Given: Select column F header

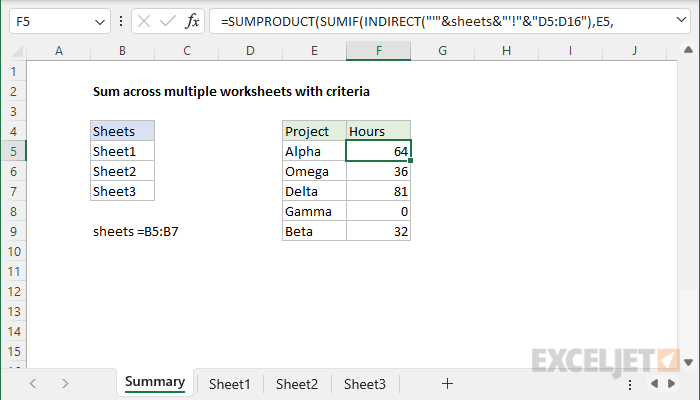Looking at the screenshot, I should (x=378, y=51).
